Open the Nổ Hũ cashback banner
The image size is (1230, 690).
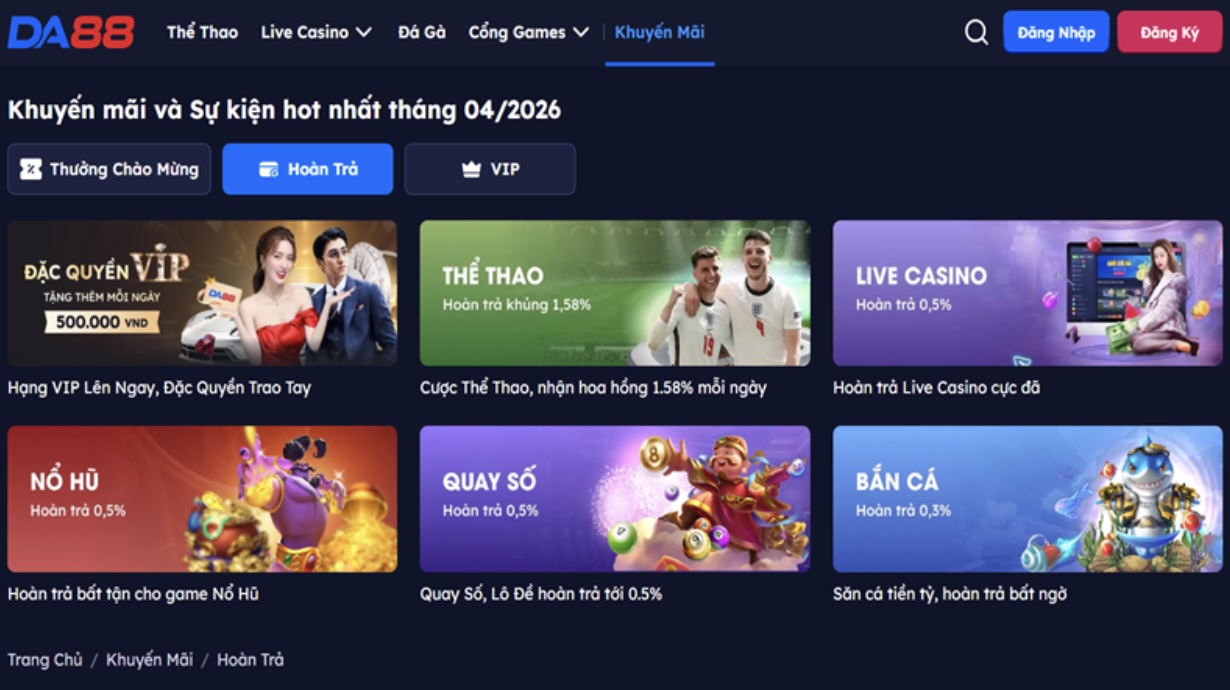[202, 499]
